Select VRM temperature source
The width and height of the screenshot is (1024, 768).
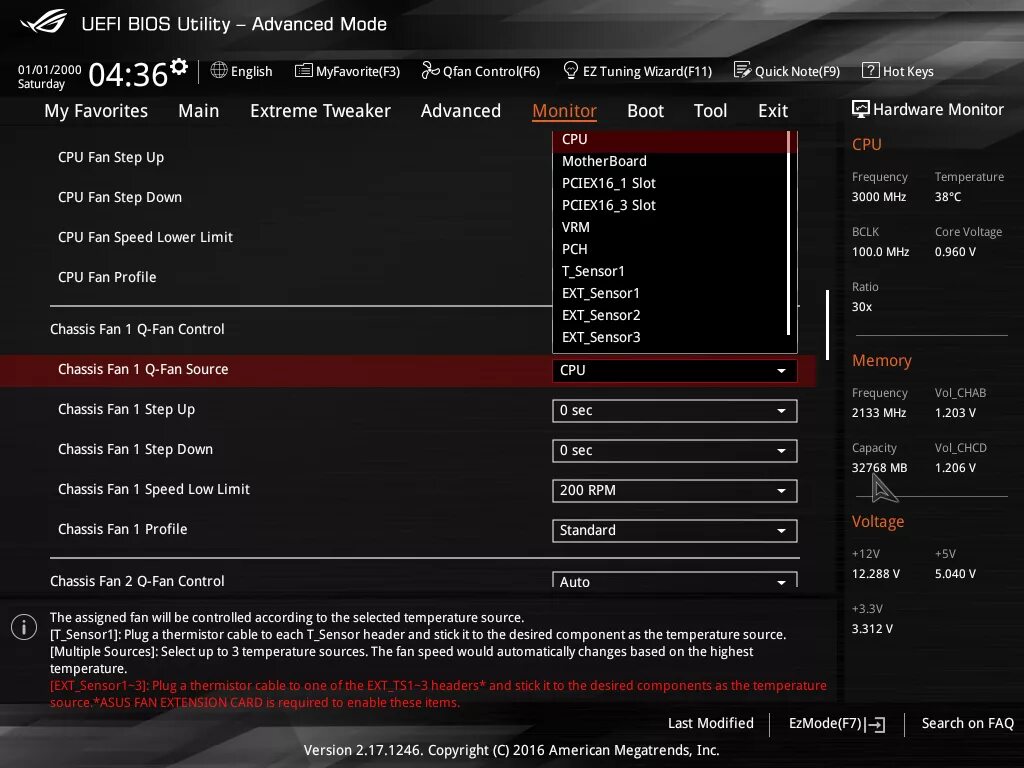(x=670, y=227)
